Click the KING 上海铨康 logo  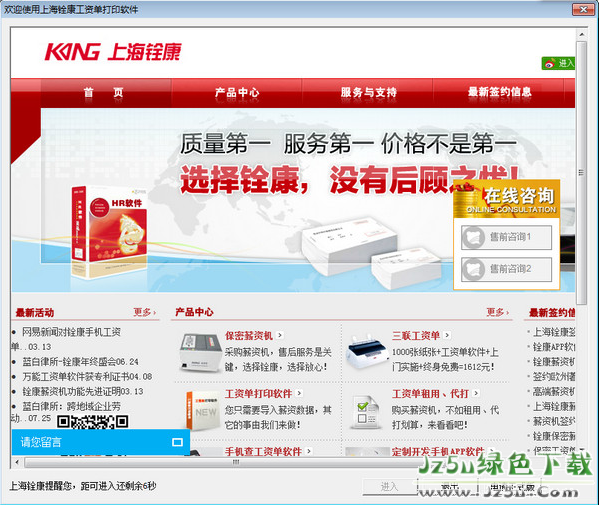[113, 52]
